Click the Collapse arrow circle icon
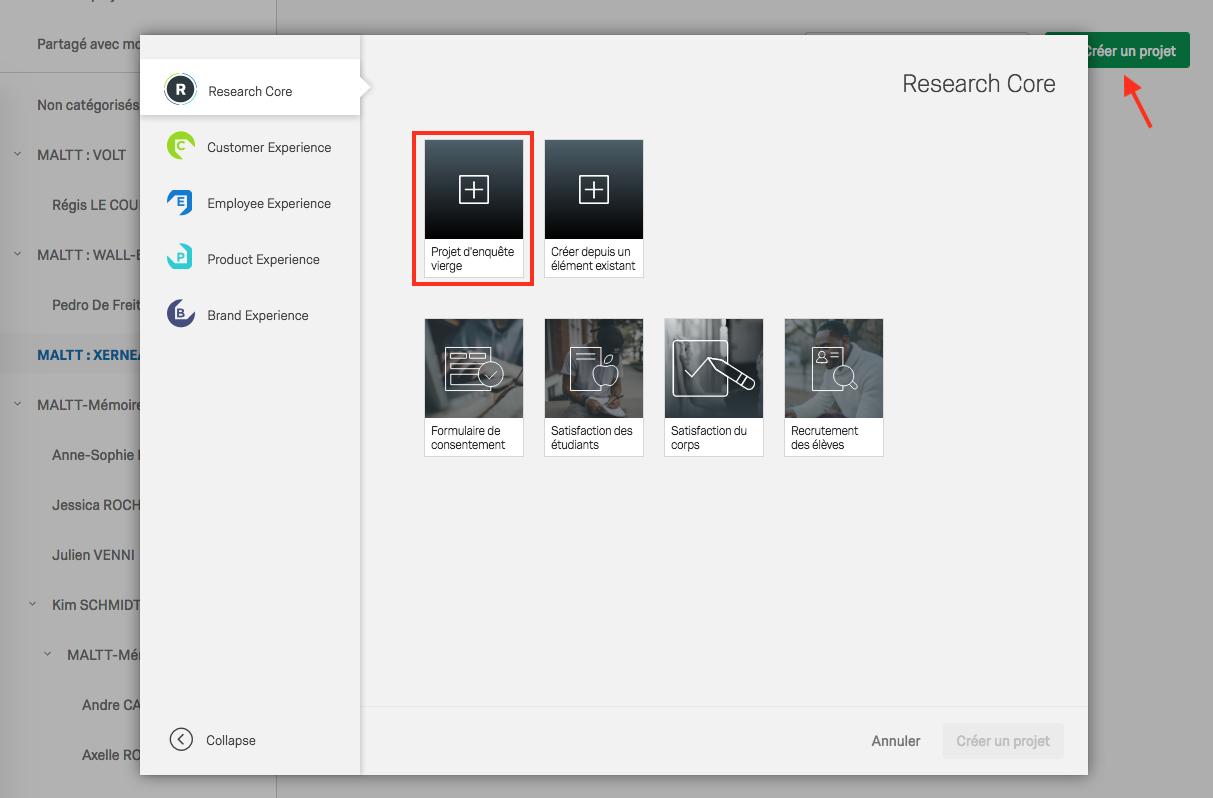Screen dimensions: 1213x798 pos(181,740)
